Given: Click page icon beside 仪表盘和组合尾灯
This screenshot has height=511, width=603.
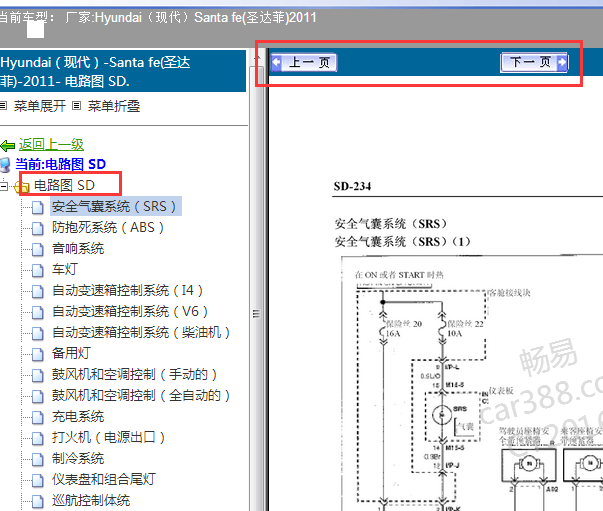Looking at the screenshot, I should pyautogui.click(x=37, y=480).
